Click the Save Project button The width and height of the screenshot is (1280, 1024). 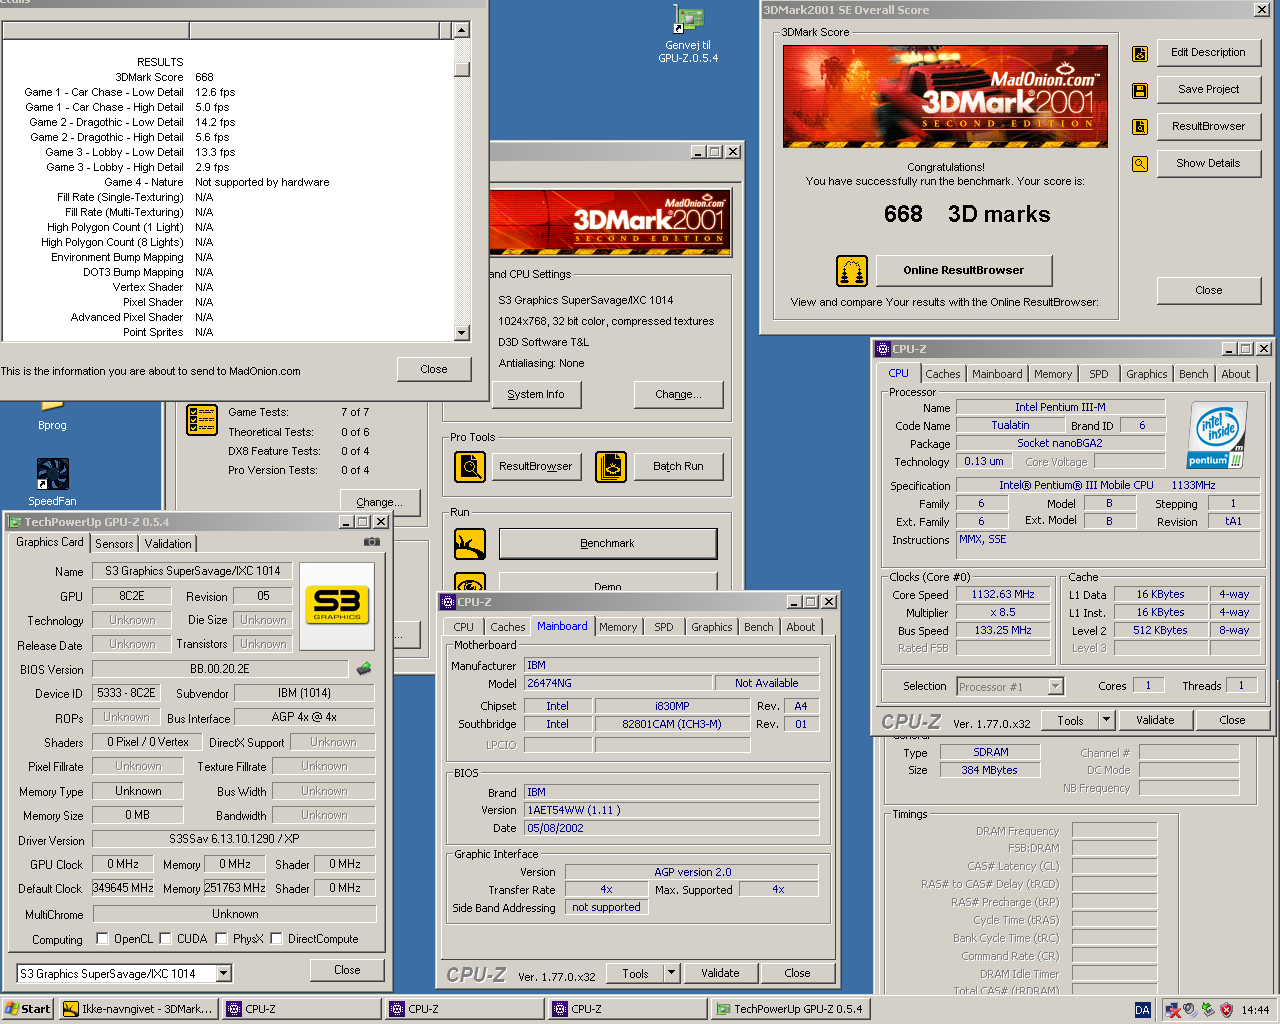[x=1208, y=90]
